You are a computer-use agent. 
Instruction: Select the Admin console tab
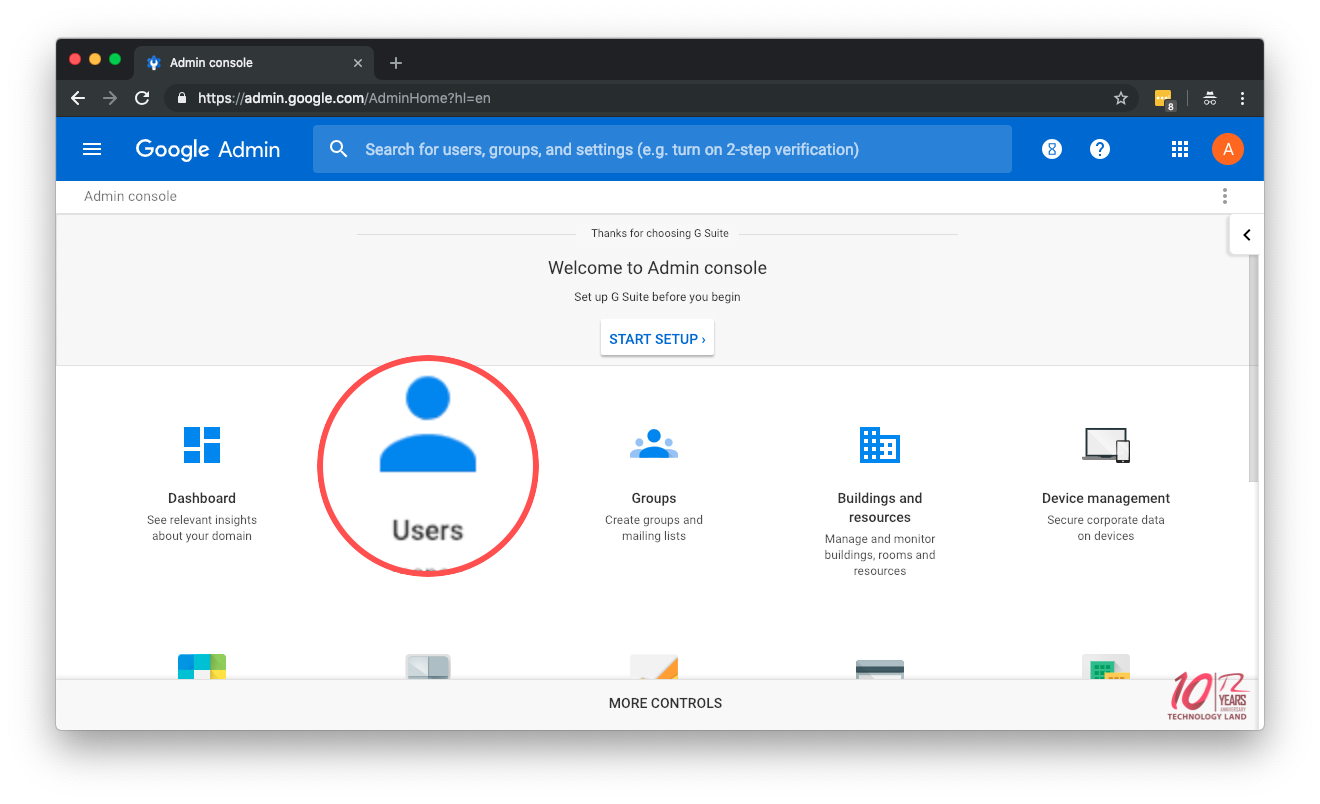point(254,62)
